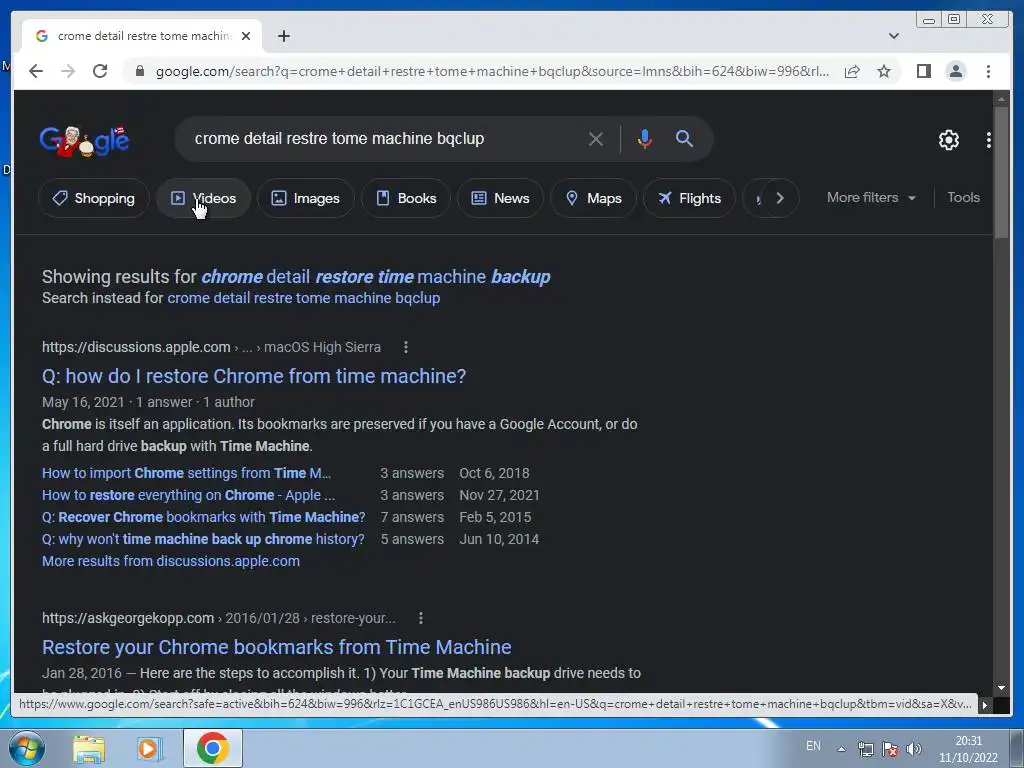
Task: Open Windows Media Player from taskbar
Action: point(149,748)
